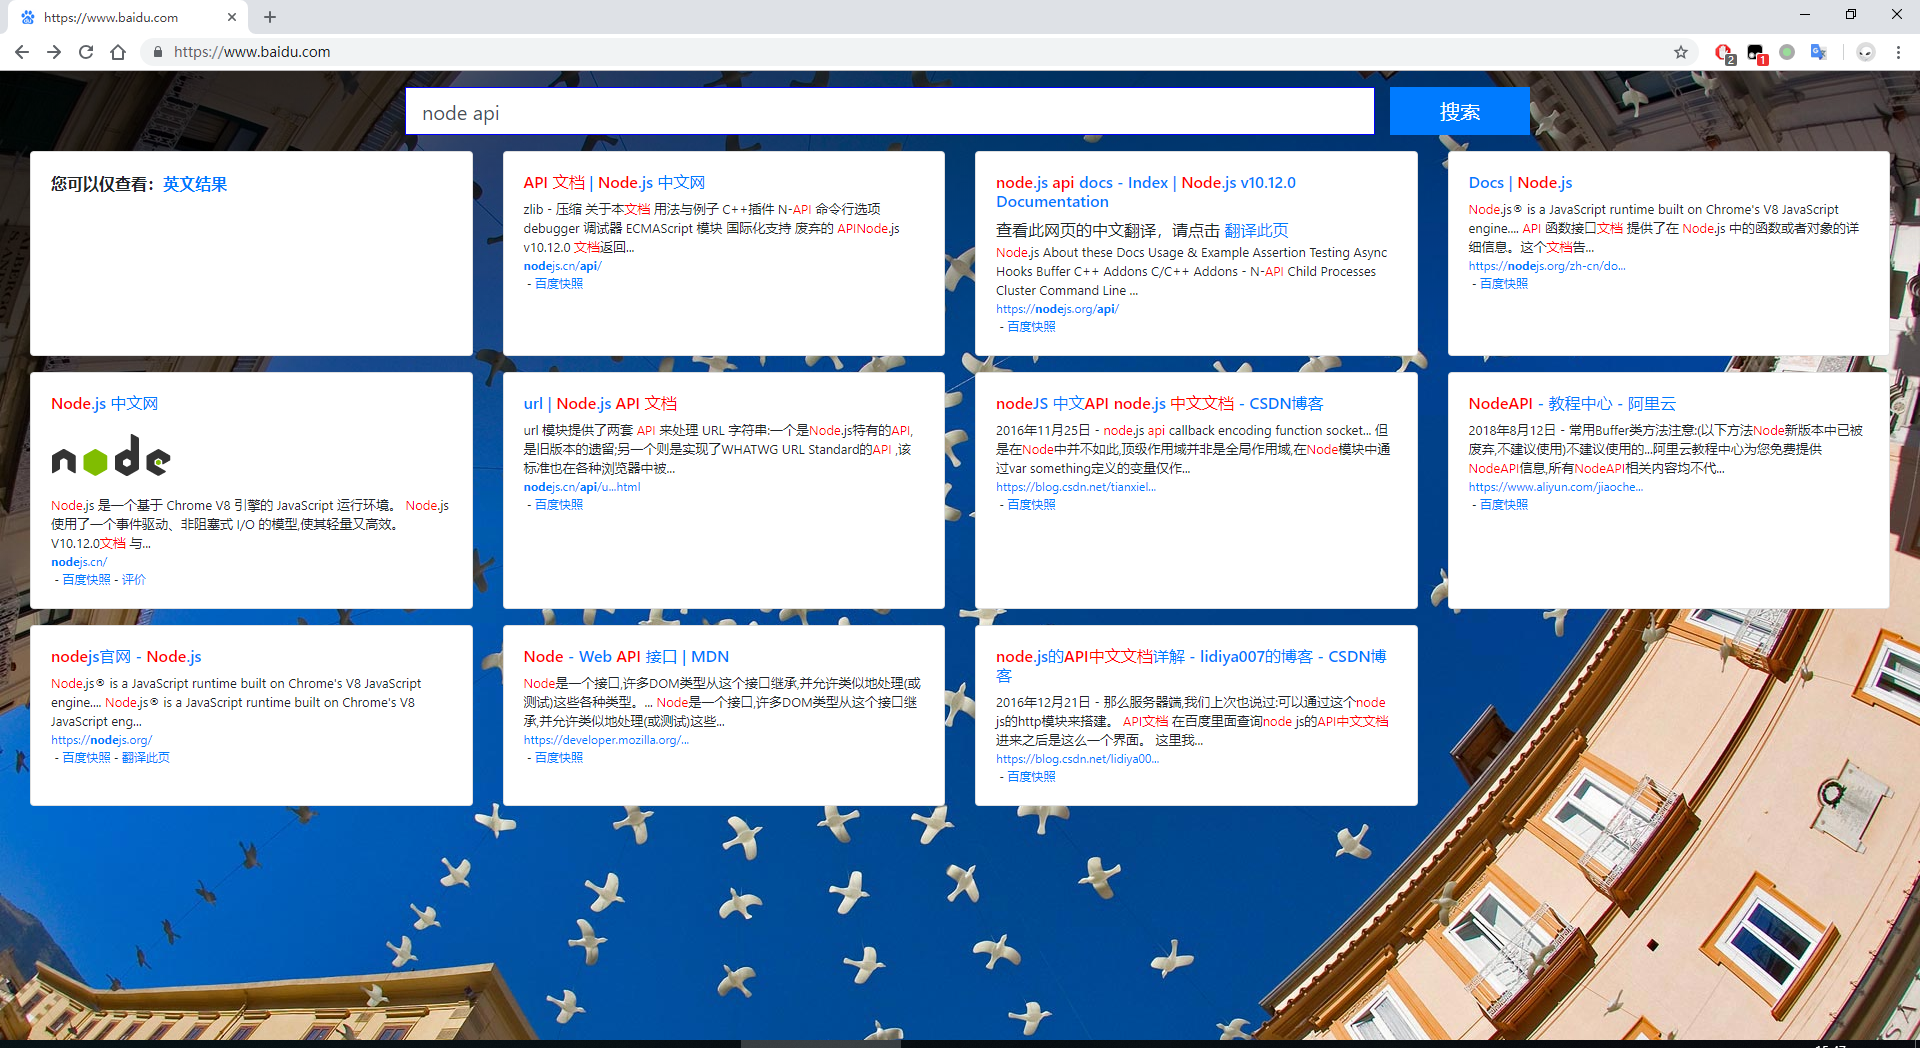The image size is (1920, 1048).
Task: Open 'API 文档 | Node.js 中文网' result
Action: (x=614, y=182)
